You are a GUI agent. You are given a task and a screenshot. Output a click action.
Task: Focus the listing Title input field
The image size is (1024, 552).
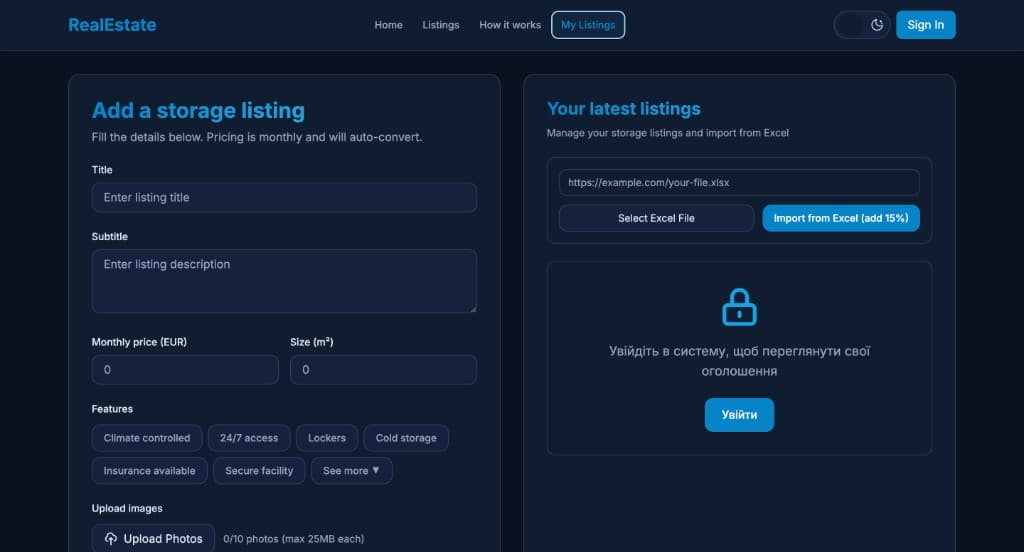tap(284, 197)
